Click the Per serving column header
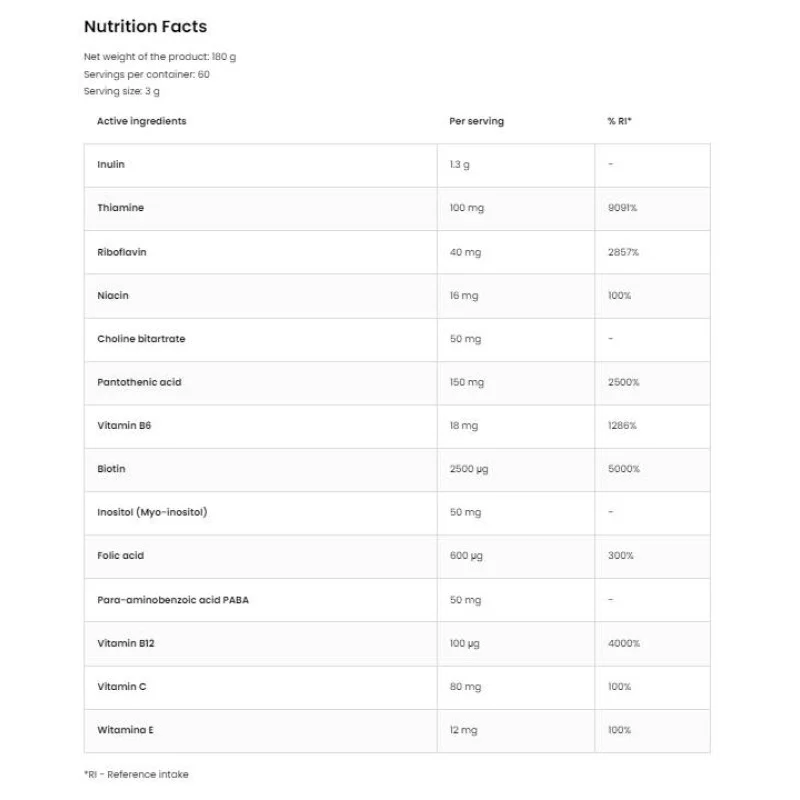800x800 pixels. click(x=476, y=121)
